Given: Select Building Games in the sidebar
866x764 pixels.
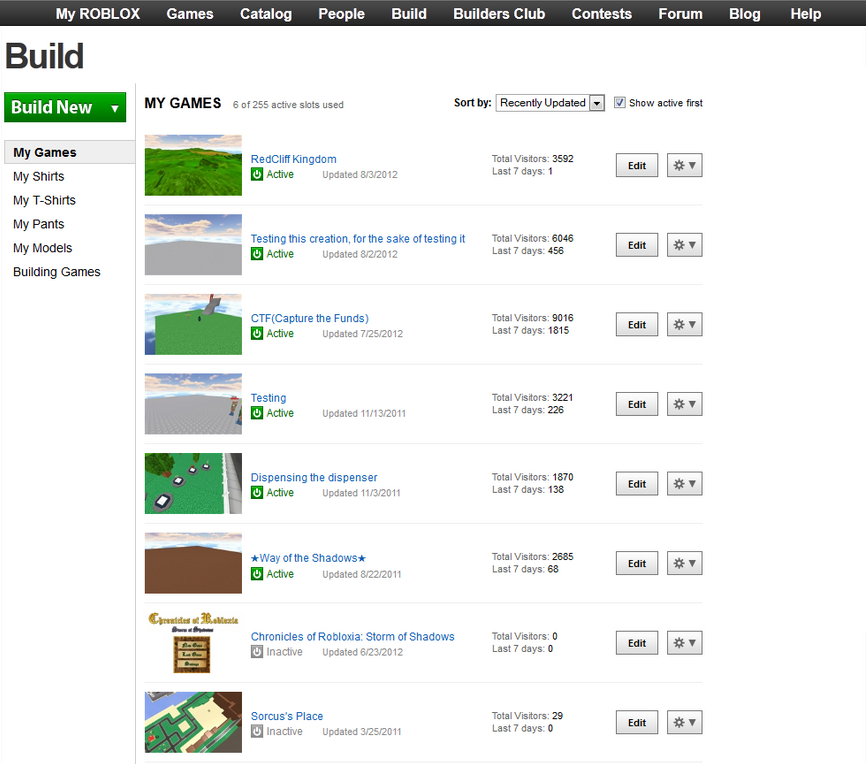Looking at the screenshot, I should pos(57,272).
